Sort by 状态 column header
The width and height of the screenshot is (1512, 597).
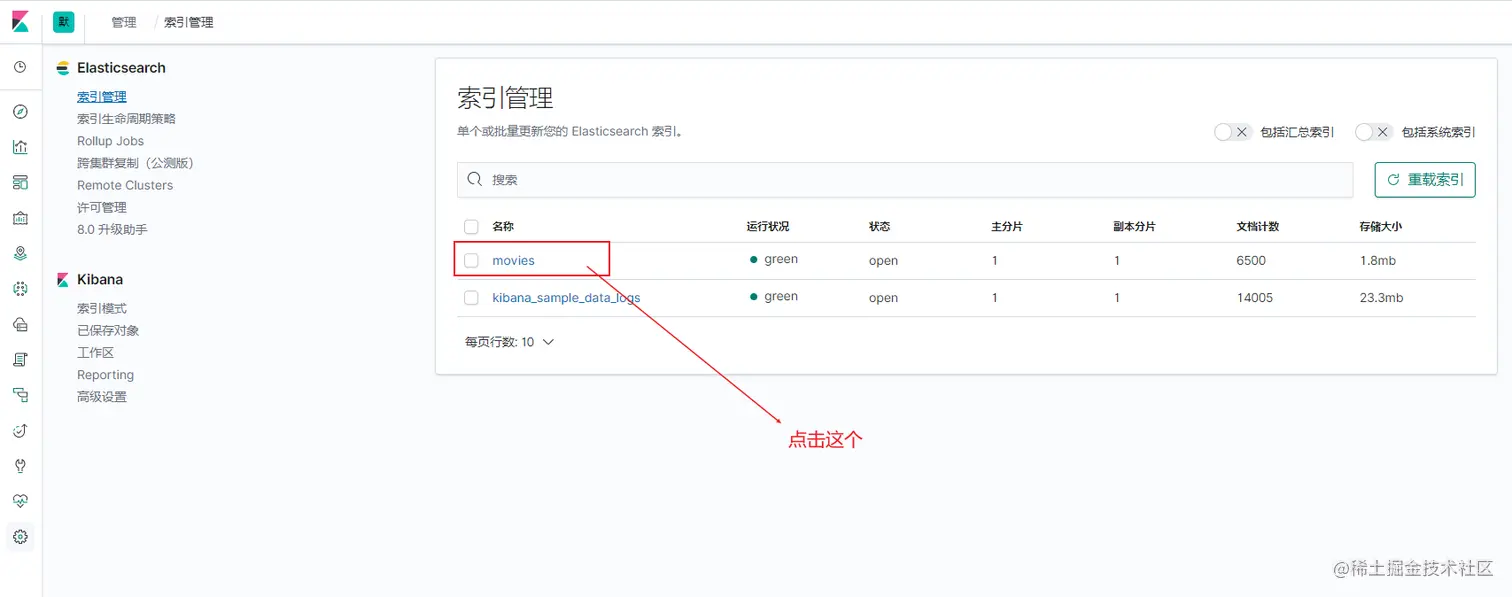(x=879, y=227)
